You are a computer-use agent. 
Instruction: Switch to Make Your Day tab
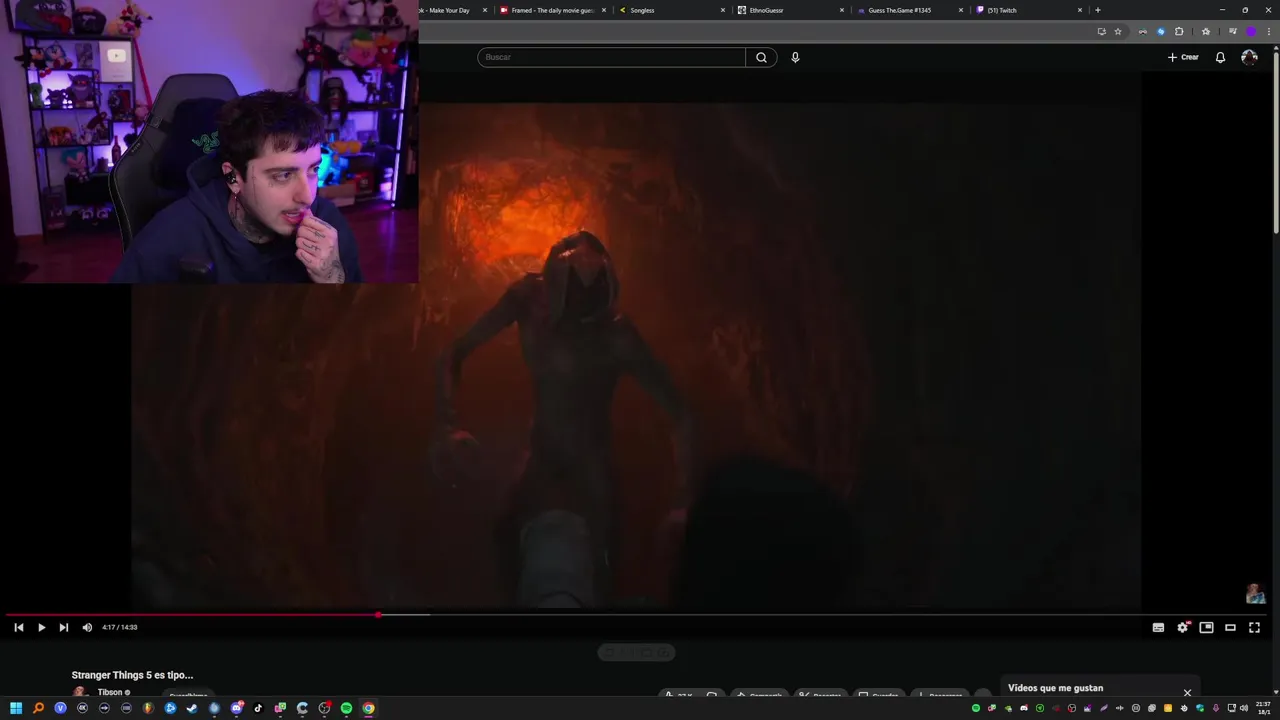coord(450,10)
